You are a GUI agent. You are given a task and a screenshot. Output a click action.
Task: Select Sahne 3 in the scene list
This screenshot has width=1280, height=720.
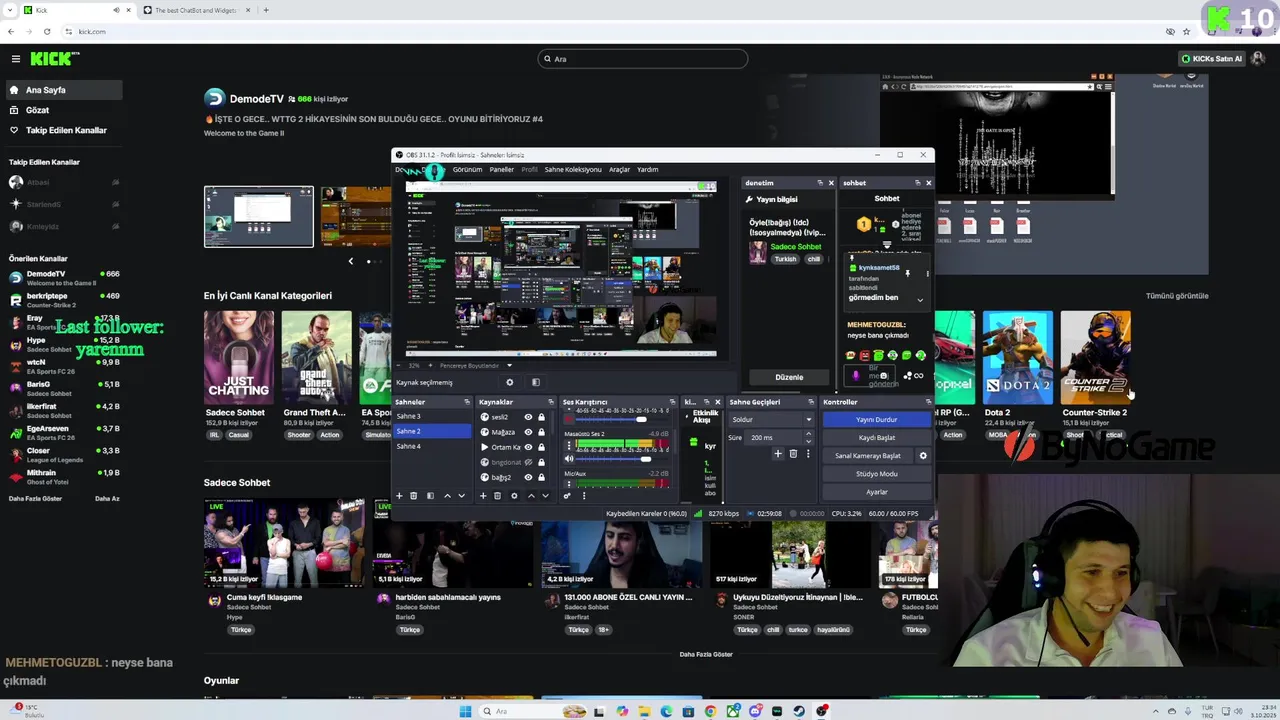point(432,416)
